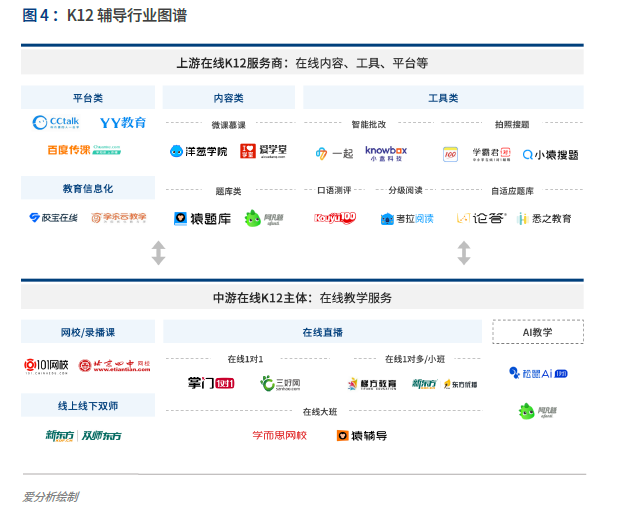Click the 考拉阅读 logo
The image size is (623, 521).
tap(407, 218)
